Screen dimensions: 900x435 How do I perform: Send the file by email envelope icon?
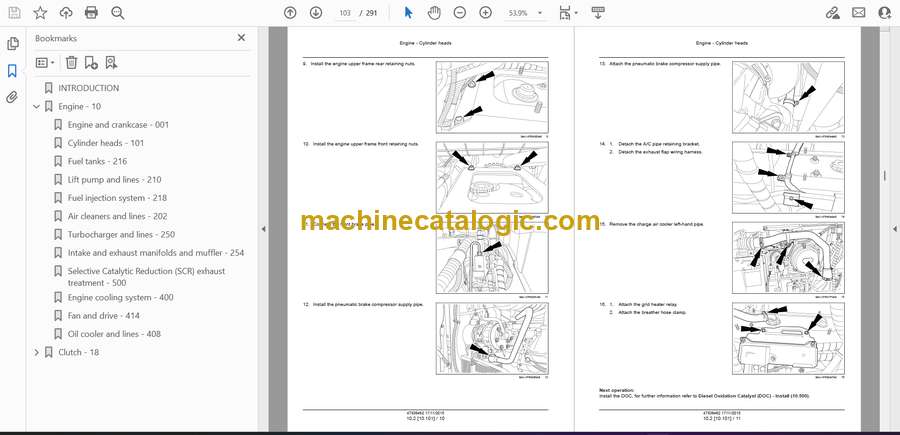point(859,13)
